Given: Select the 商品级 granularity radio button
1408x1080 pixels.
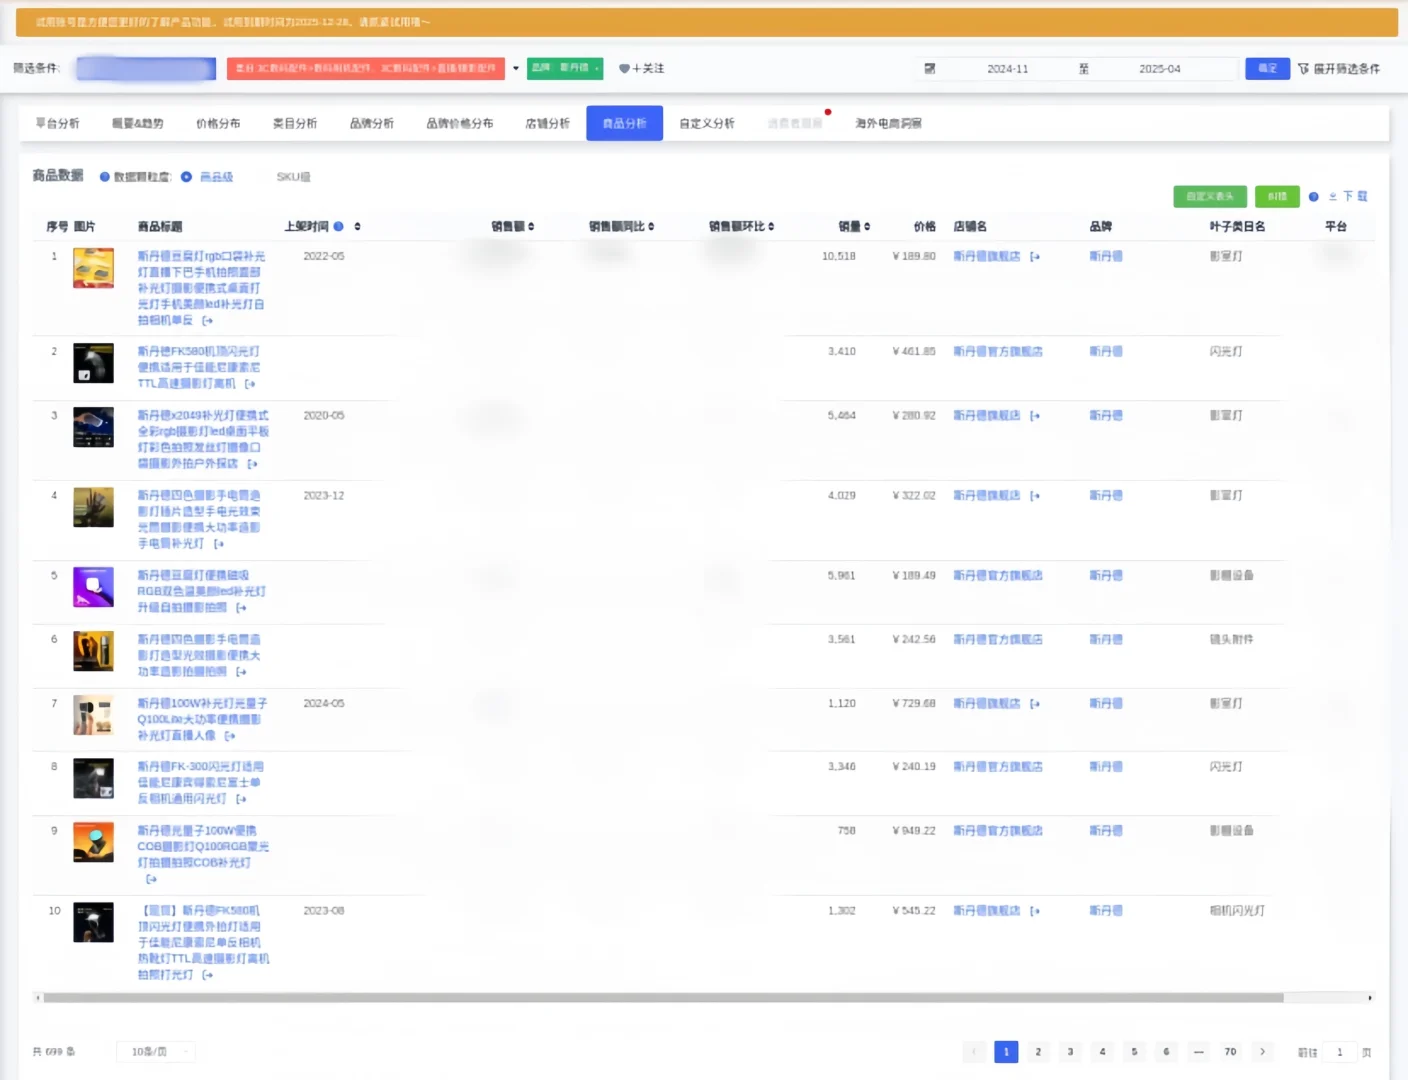Looking at the screenshot, I should click(x=186, y=177).
